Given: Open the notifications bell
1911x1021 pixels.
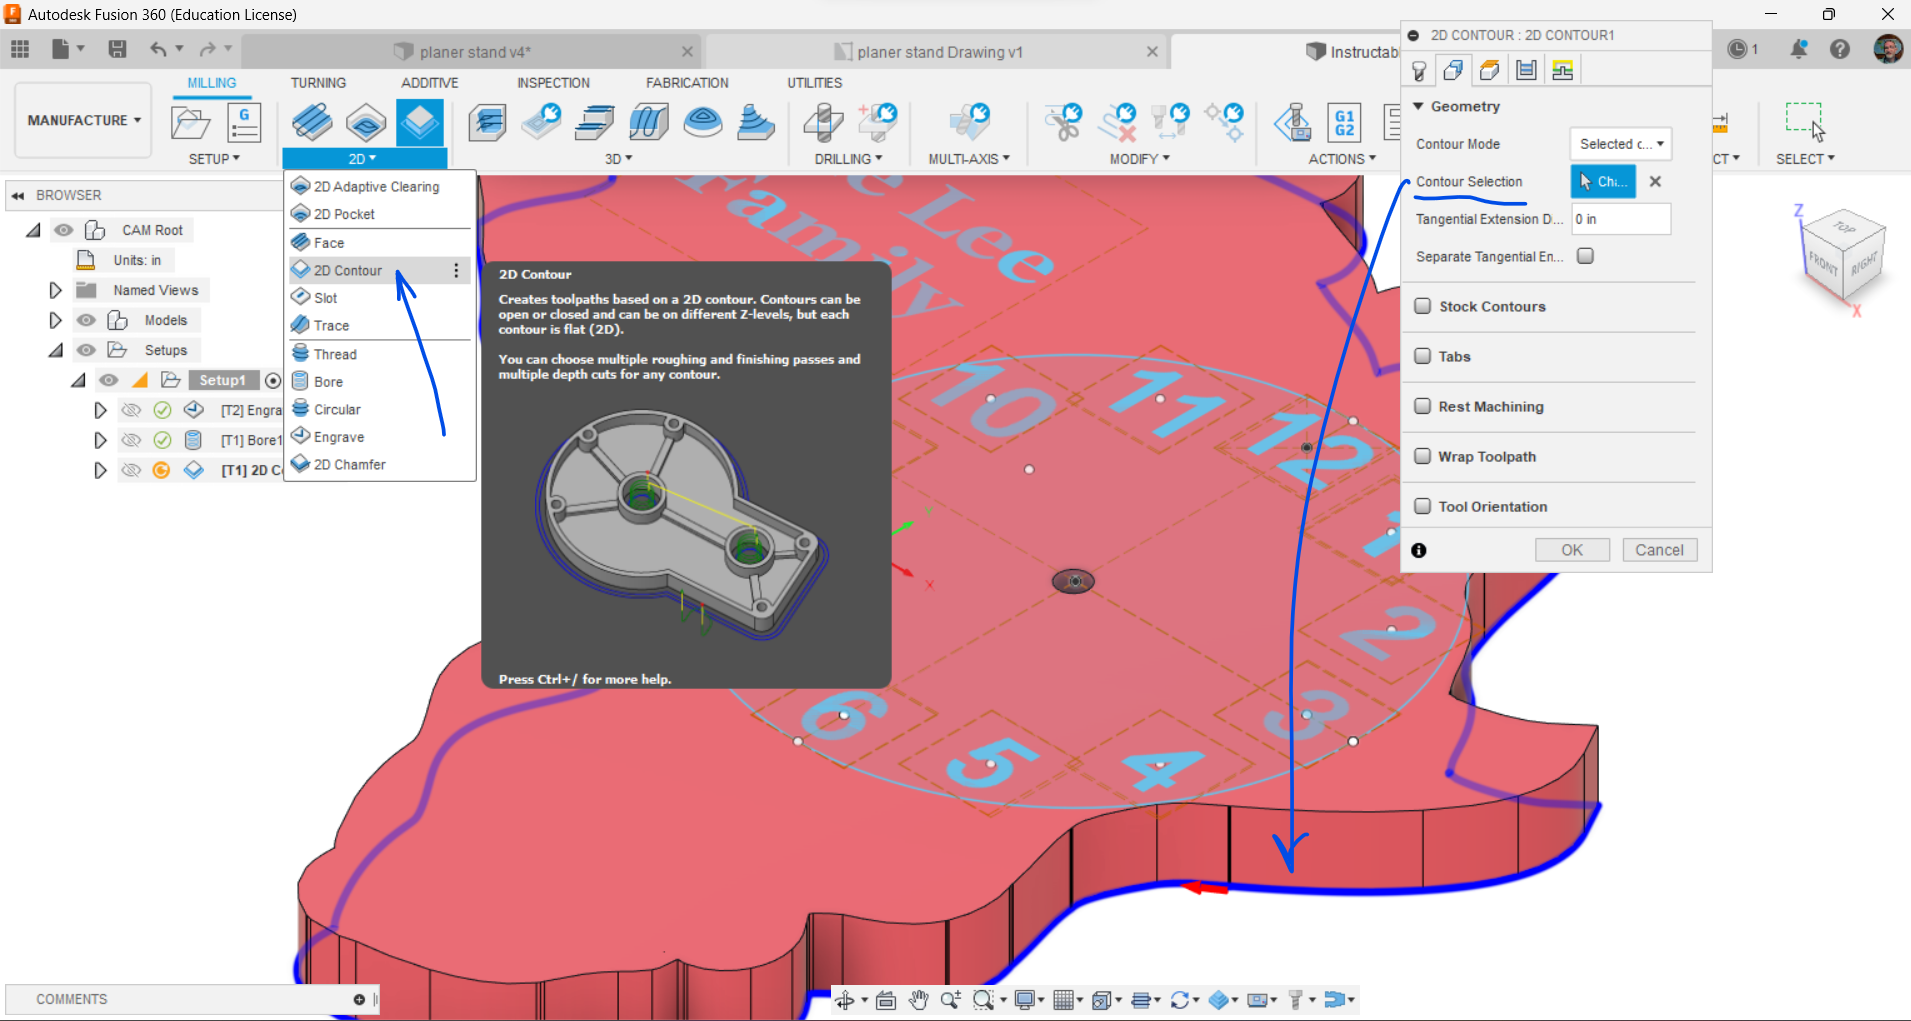Looking at the screenshot, I should coord(1799,49).
